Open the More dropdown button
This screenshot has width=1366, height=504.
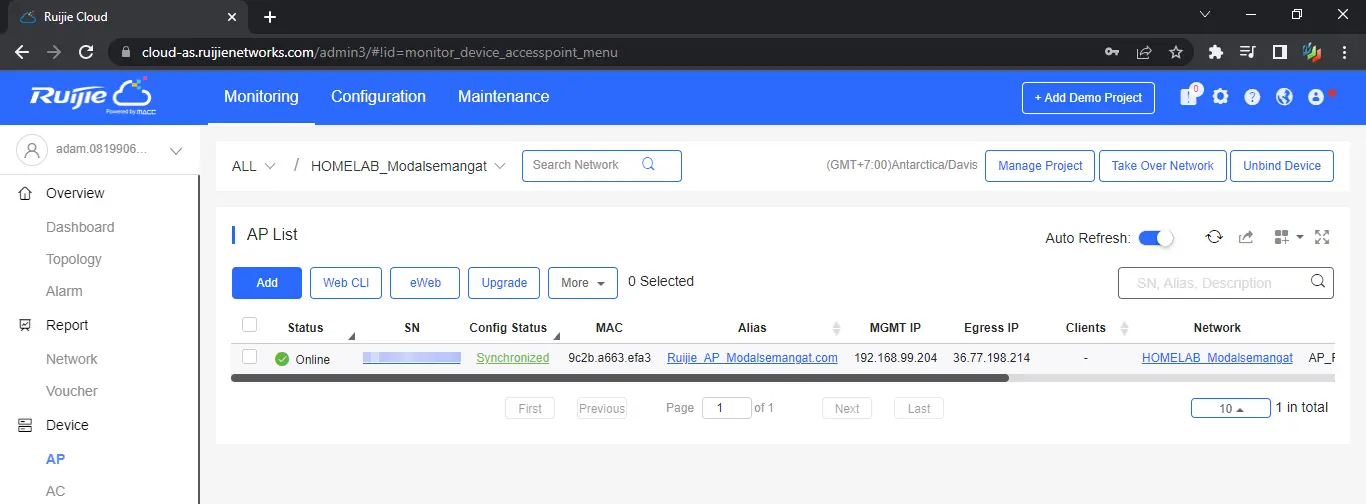click(583, 283)
